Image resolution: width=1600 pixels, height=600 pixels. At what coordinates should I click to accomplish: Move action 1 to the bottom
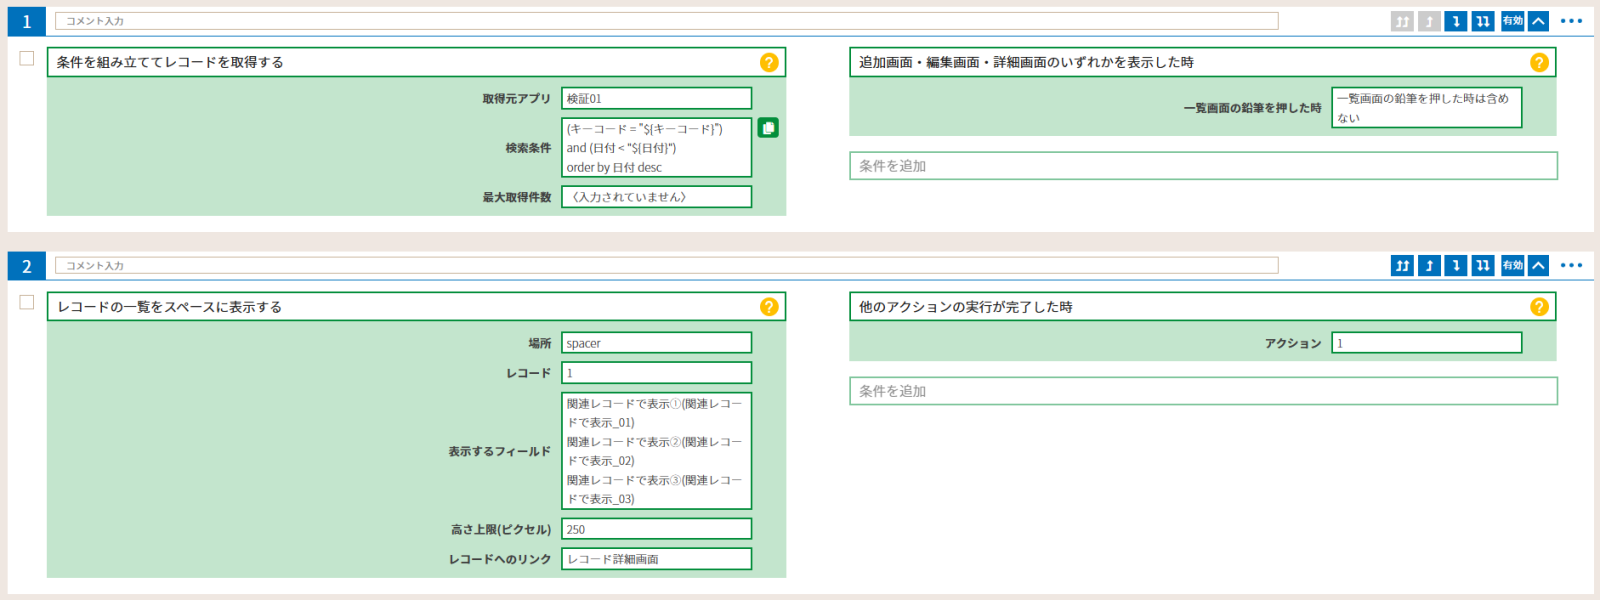click(x=1483, y=21)
